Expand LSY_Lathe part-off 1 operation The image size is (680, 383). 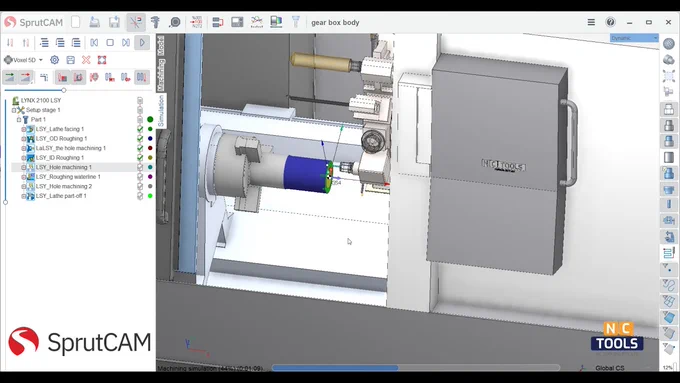23,196
